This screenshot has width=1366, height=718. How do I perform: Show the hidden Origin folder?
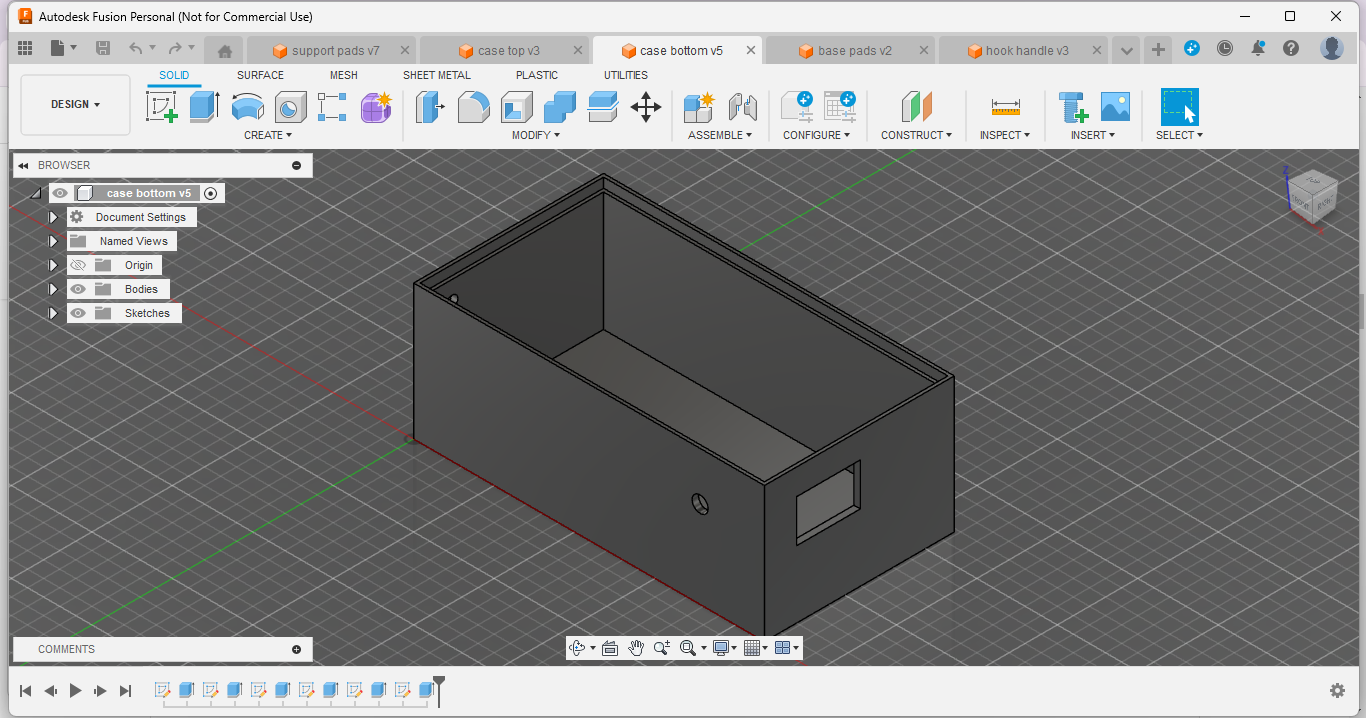click(78, 265)
